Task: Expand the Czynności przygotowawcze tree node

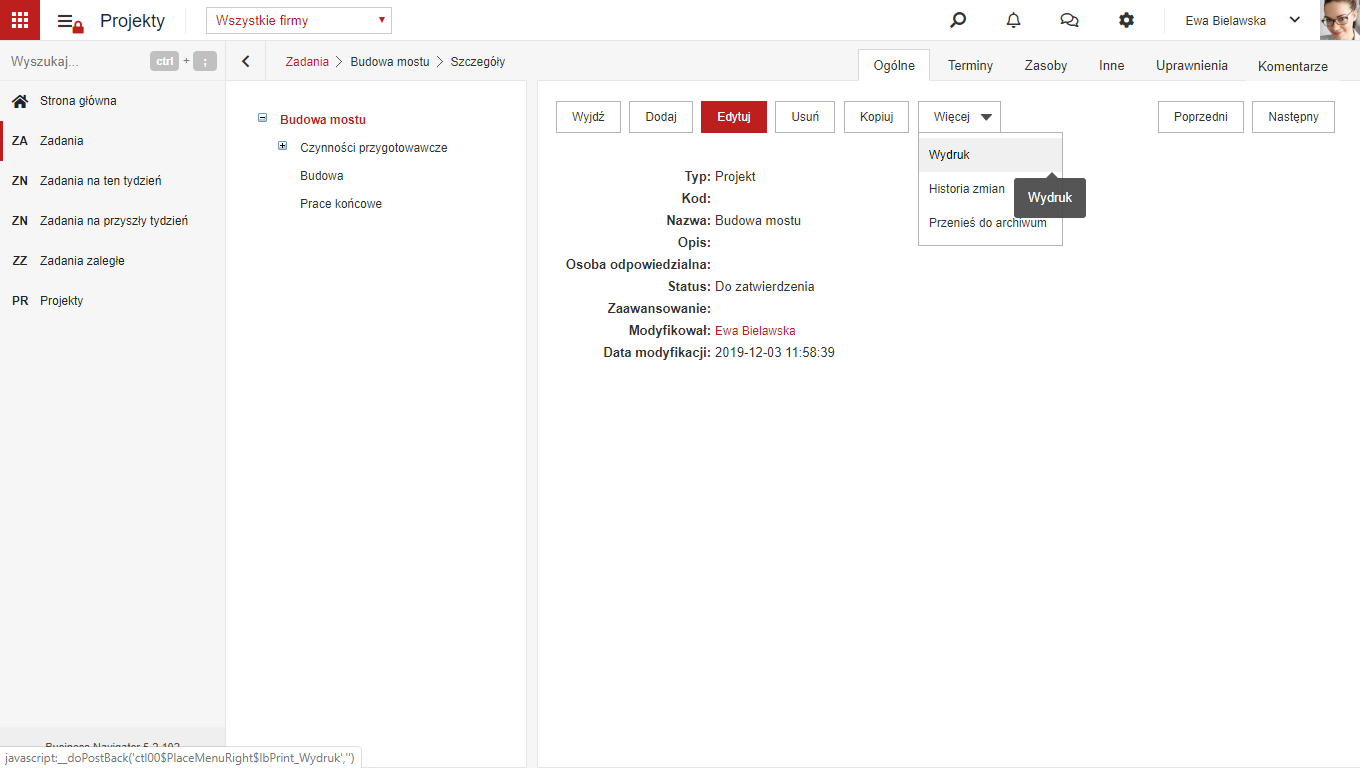Action: pyautogui.click(x=283, y=146)
